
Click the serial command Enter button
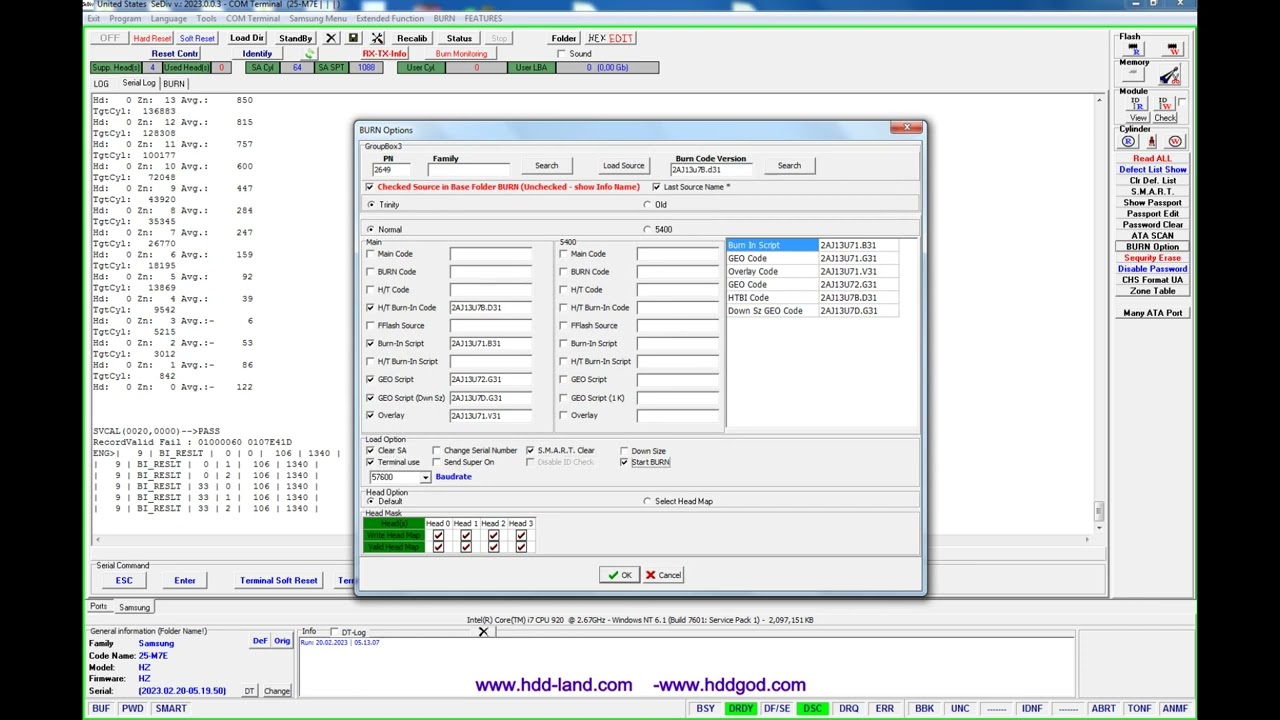pyautogui.click(x=185, y=581)
